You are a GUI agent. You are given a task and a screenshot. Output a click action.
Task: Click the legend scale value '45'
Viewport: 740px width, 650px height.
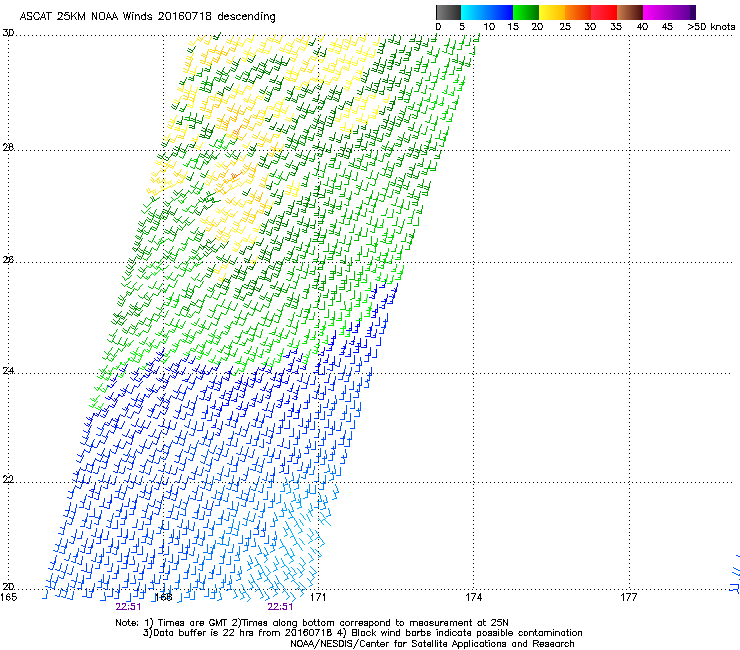[x=667, y=27]
